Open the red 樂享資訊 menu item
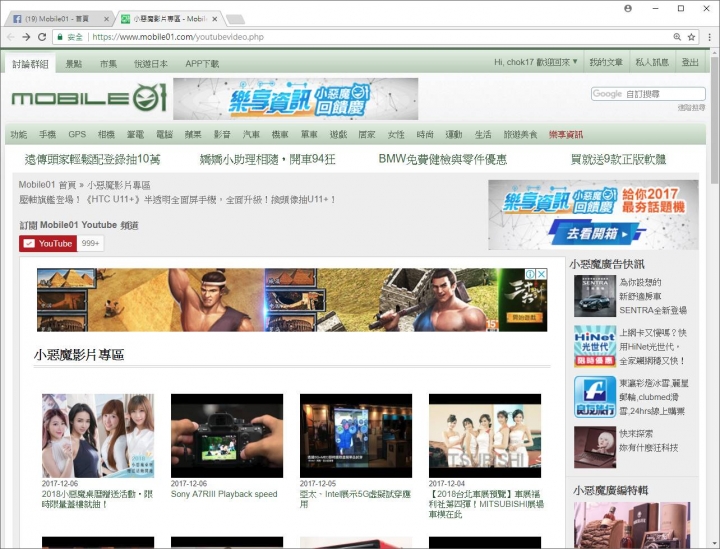 tap(566, 134)
